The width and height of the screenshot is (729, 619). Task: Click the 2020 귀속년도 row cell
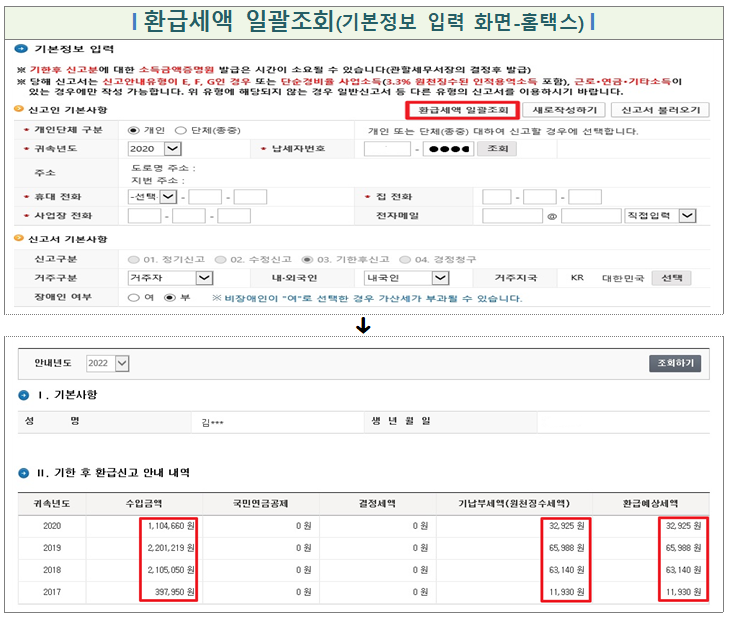[52, 526]
